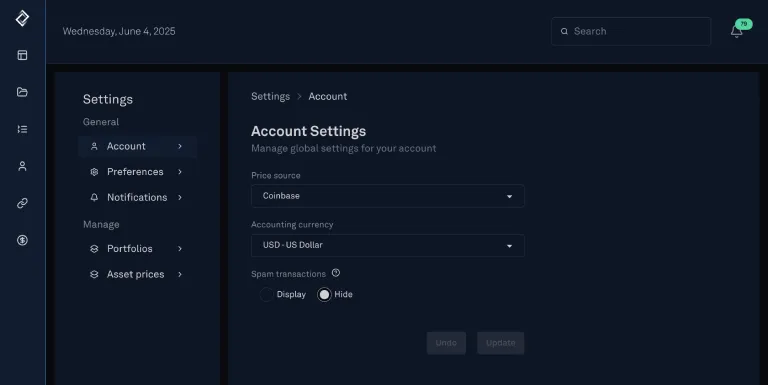Click the Settings breadcrumb link
Viewport: 768px width, 385px height.
point(270,96)
